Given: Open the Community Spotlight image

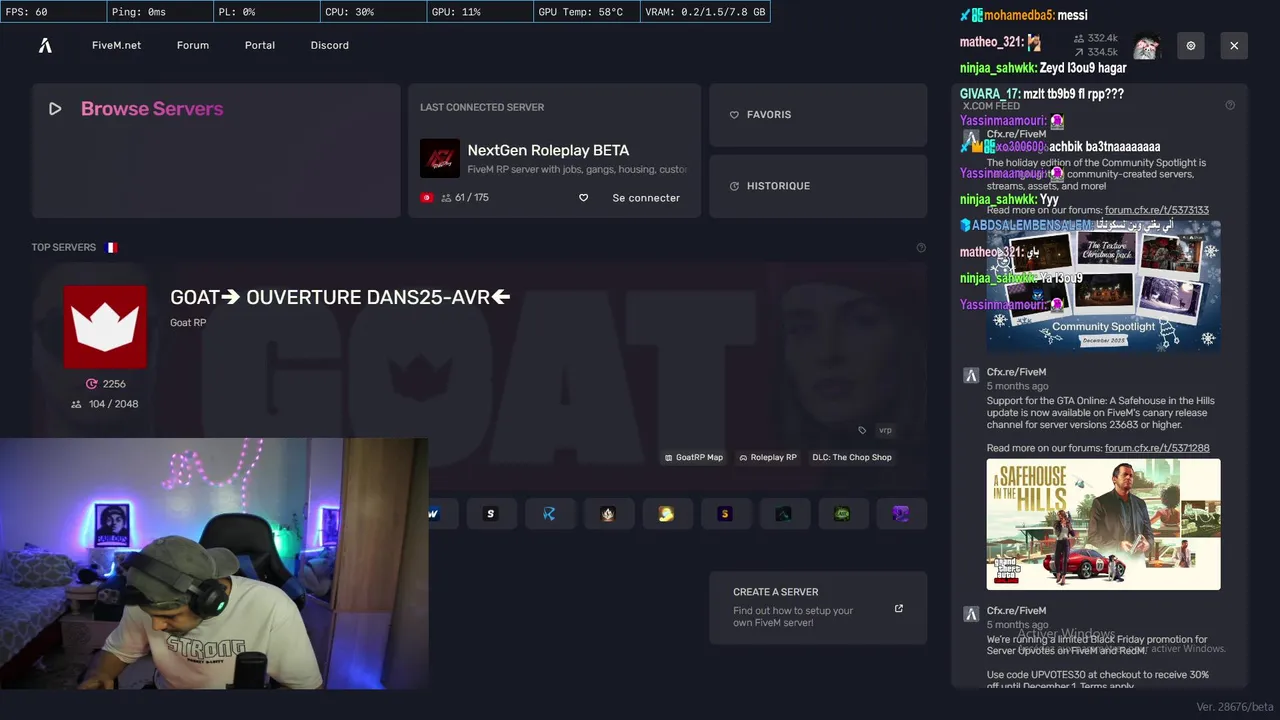Looking at the screenshot, I should tap(1104, 286).
